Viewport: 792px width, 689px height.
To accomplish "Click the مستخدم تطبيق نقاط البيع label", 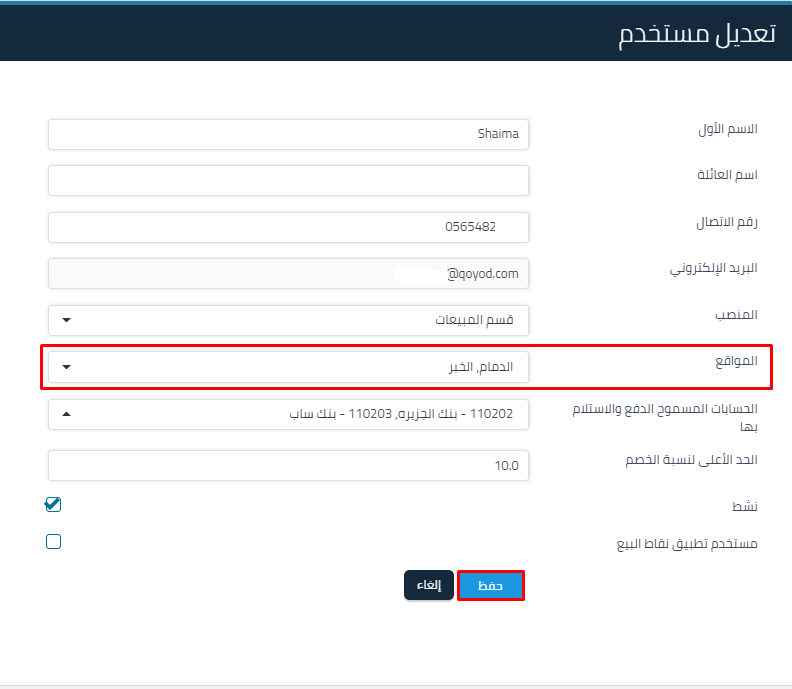I will 686,544.
